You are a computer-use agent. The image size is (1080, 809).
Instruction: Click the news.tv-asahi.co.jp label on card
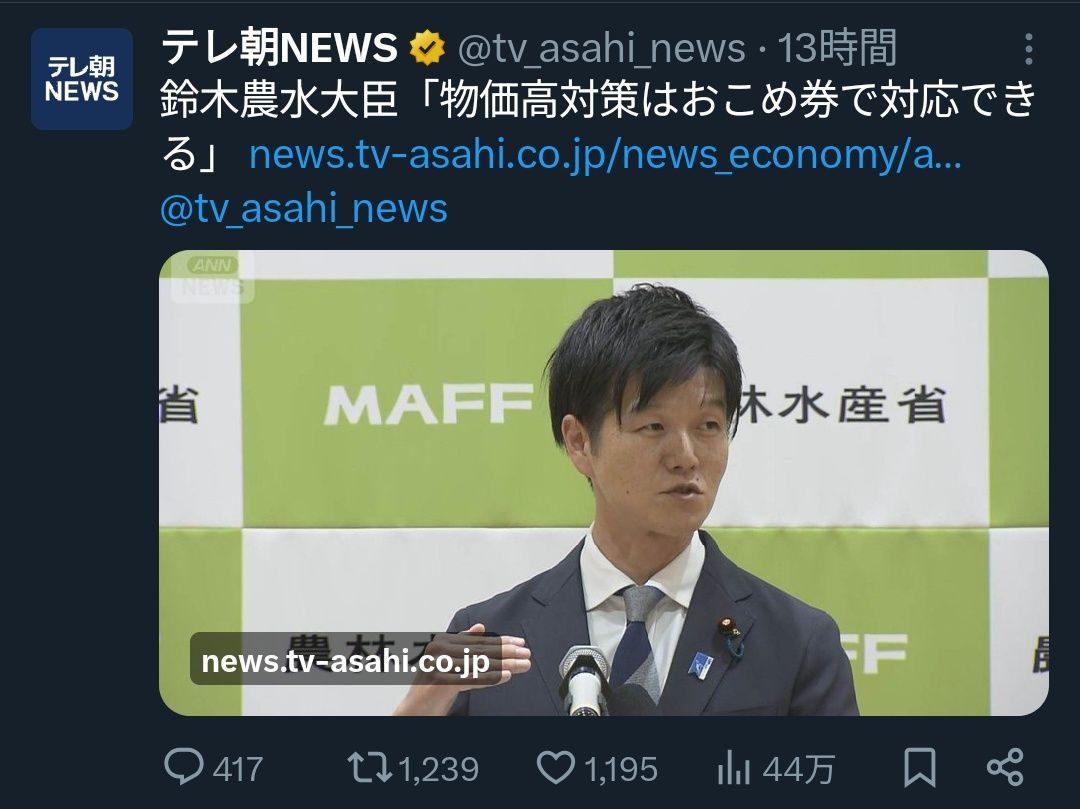[345, 660]
